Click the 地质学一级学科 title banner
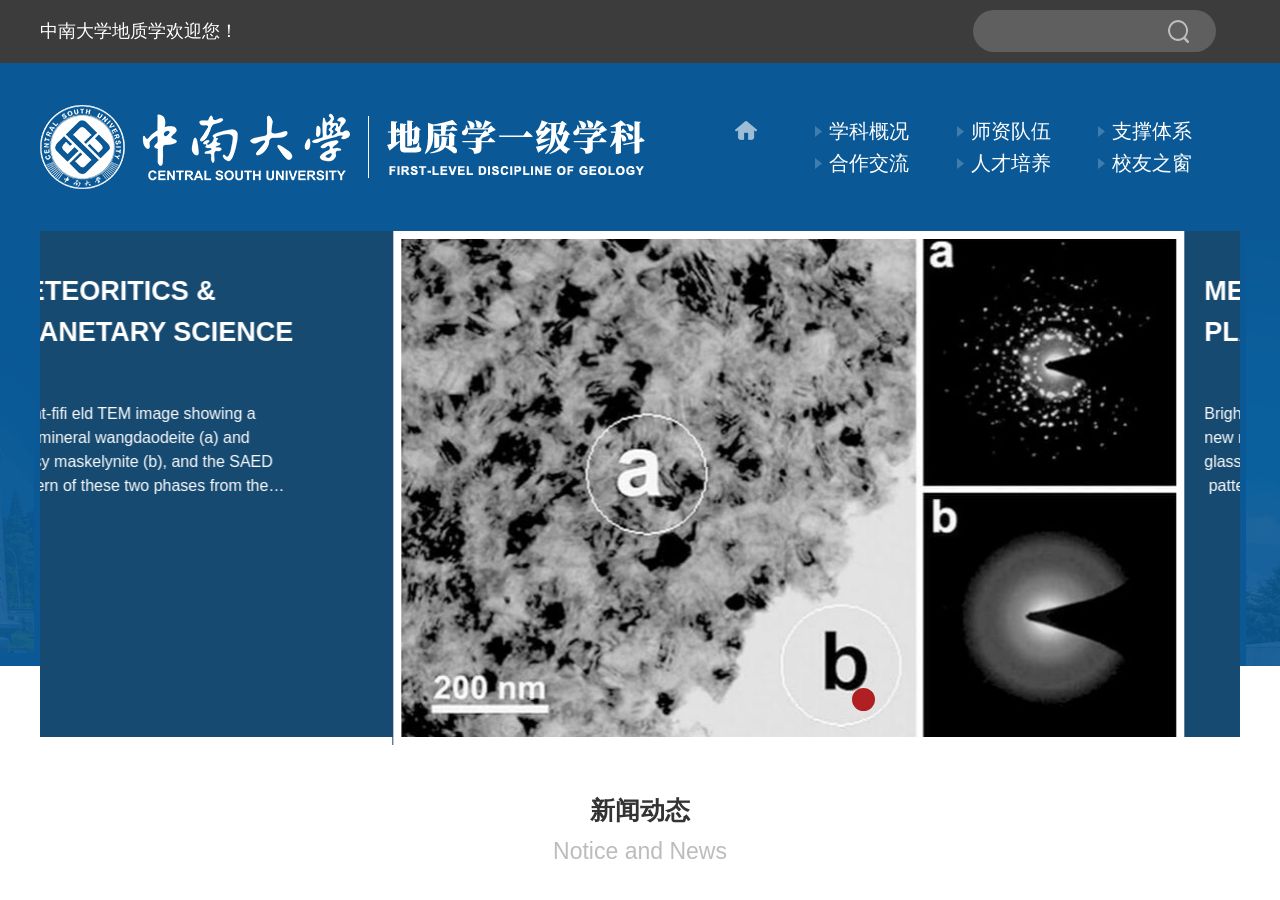 [x=516, y=147]
